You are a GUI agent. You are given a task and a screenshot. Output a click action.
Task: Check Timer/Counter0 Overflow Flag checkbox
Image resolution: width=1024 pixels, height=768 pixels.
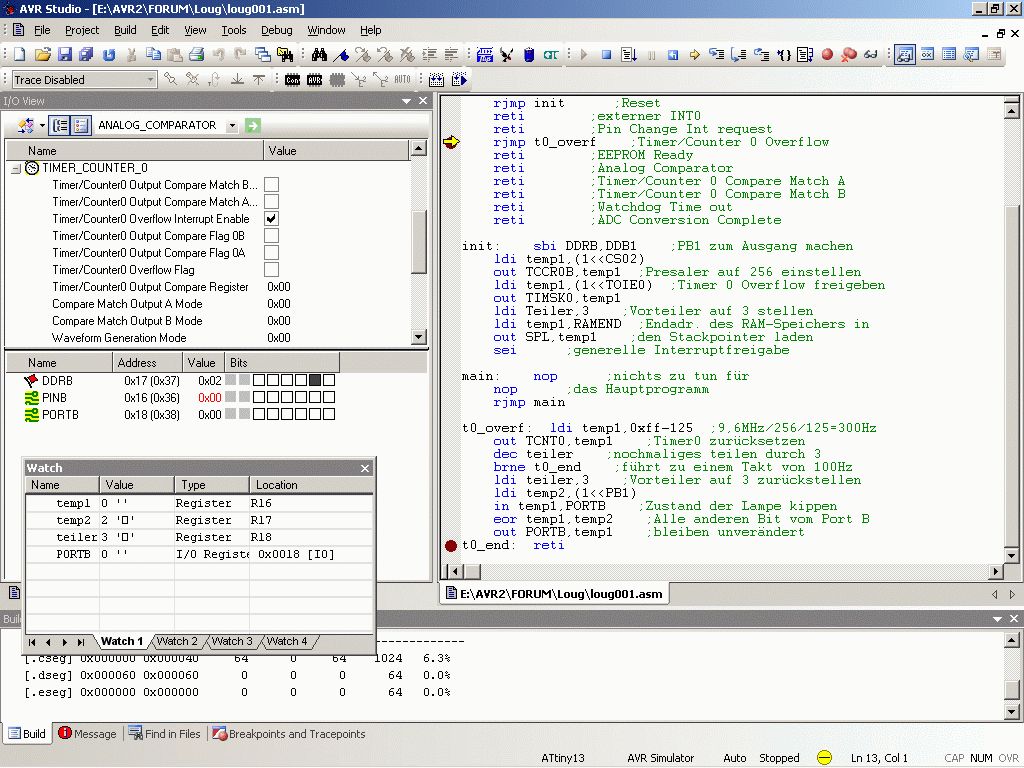click(271, 270)
